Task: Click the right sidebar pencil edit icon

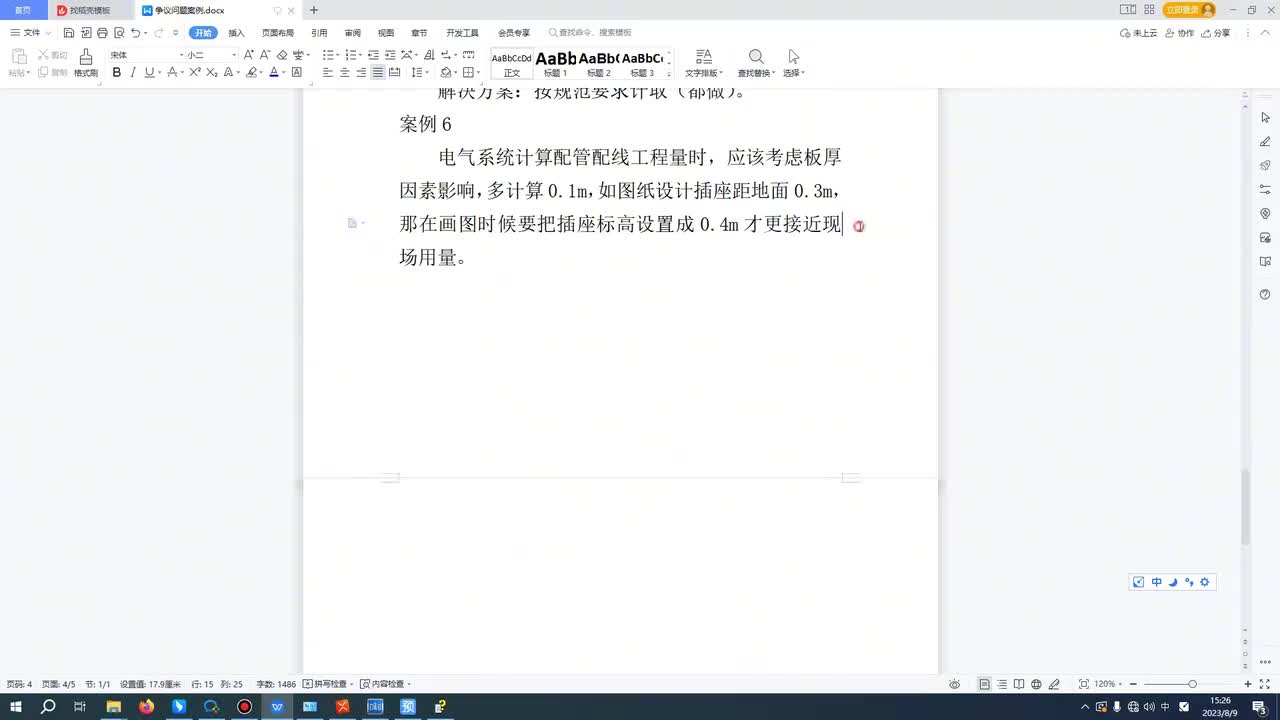Action: click(x=1265, y=141)
